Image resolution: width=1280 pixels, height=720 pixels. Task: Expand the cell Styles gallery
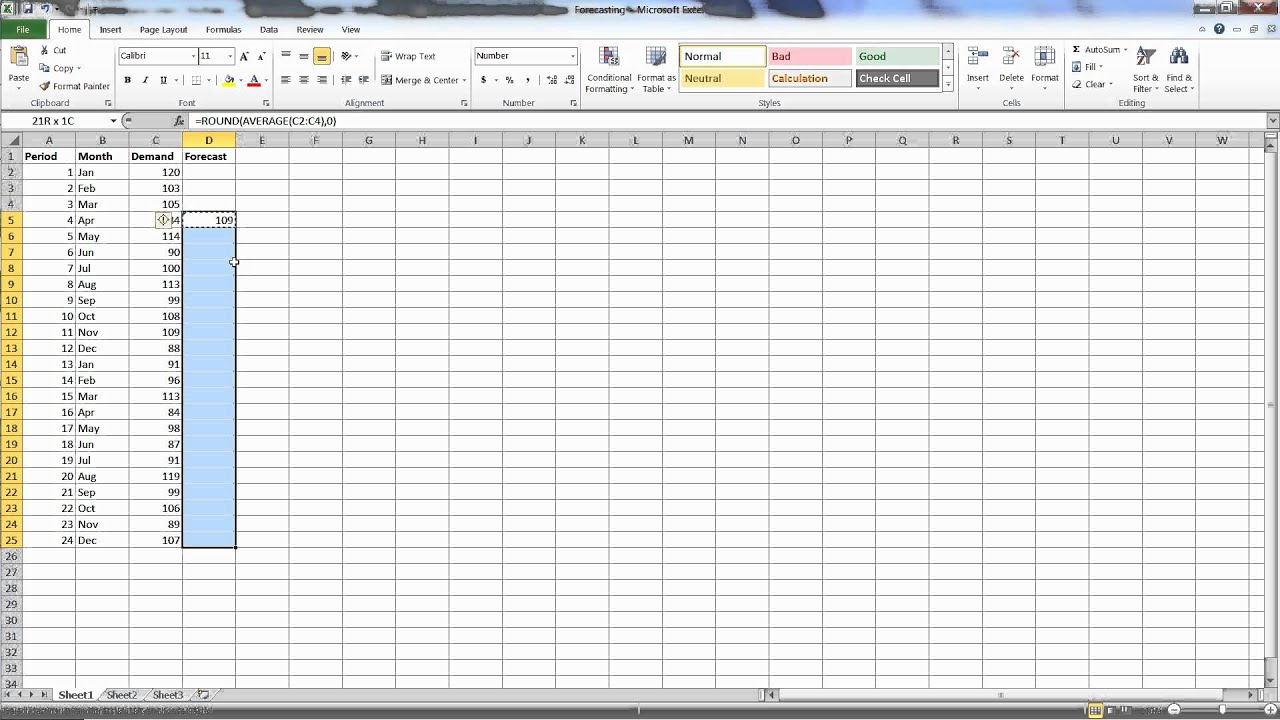point(948,85)
